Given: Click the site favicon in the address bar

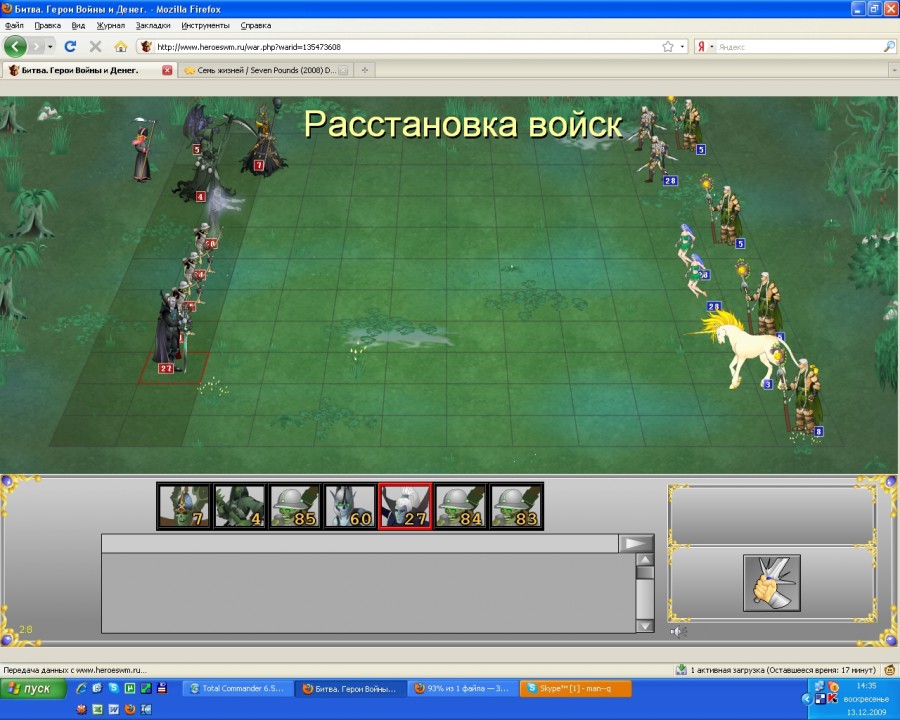Looking at the screenshot, I should coord(146,47).
